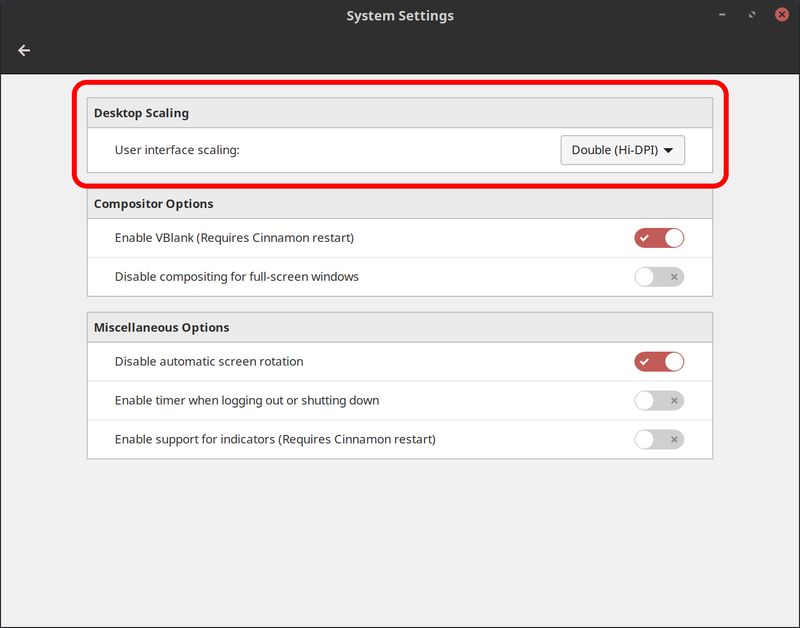
Task: Toggle Enable VBlank switch off
Action: (x=659, y=238)
